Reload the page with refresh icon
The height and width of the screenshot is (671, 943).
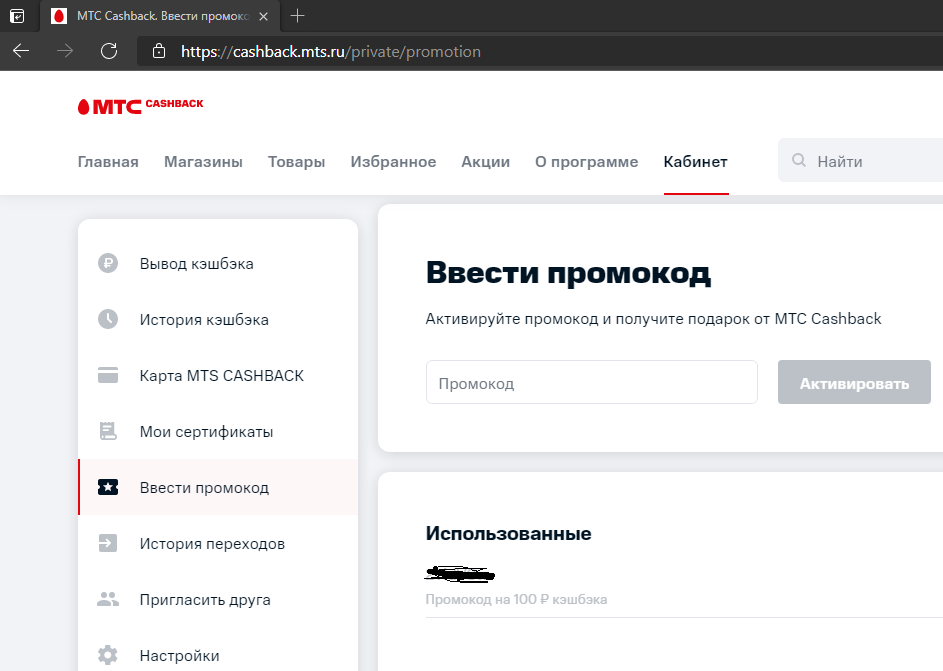point(109,51)
